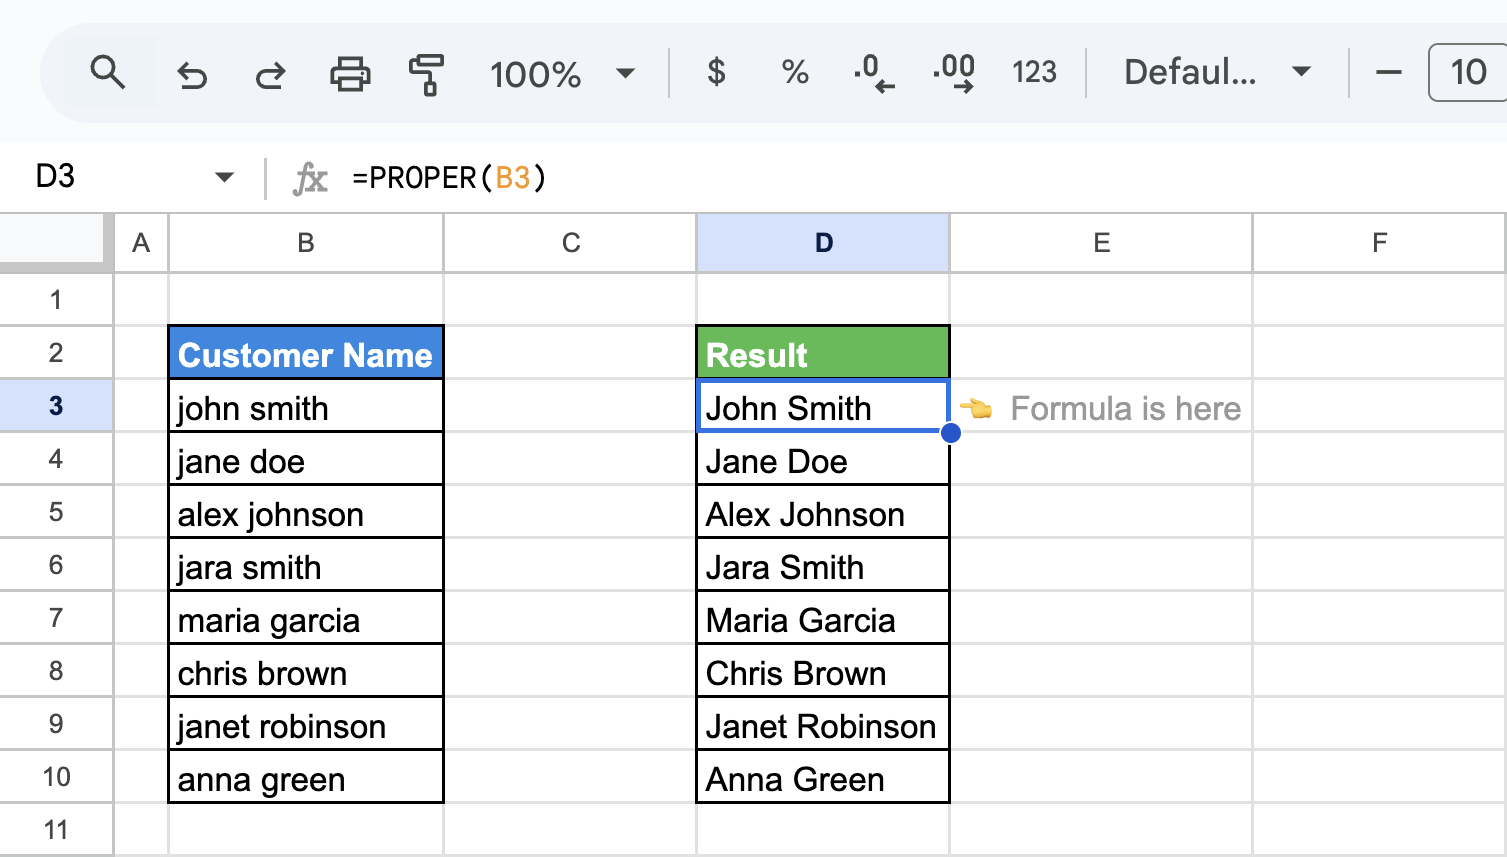Activate the paint format tool
1507x857 pixels.
426,74
